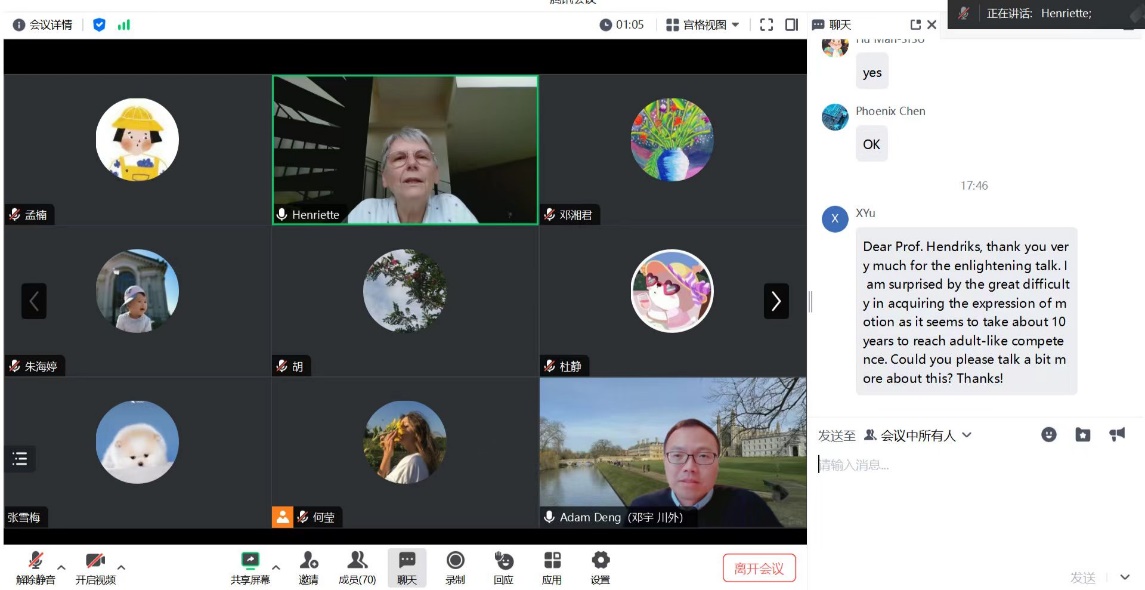
Task: Open meeting details (会议详情) in top bar
Action: click(42, 25)
